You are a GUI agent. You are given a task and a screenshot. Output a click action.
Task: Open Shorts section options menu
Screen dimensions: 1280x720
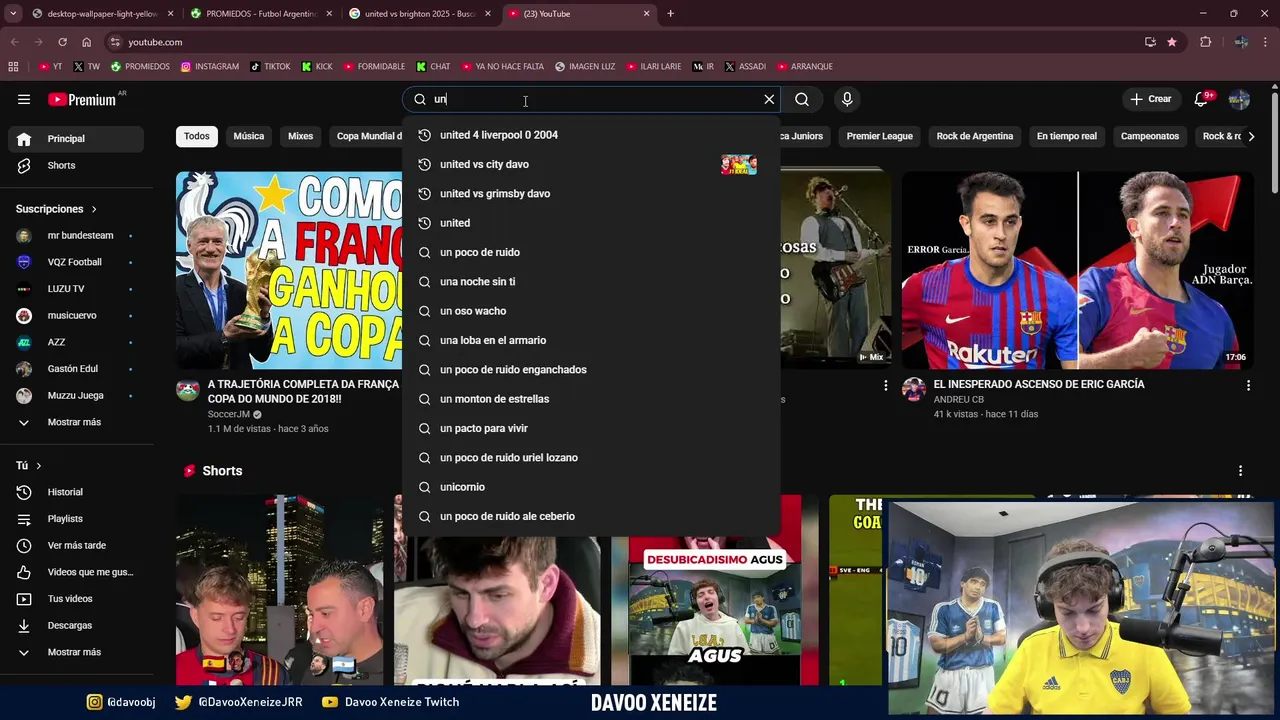click(x=1240, y=471)
